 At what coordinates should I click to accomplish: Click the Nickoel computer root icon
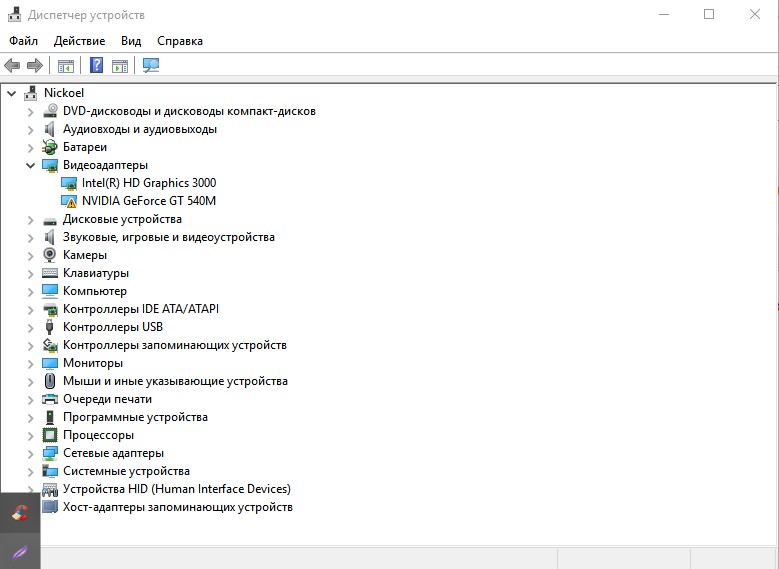coord(31,93)
